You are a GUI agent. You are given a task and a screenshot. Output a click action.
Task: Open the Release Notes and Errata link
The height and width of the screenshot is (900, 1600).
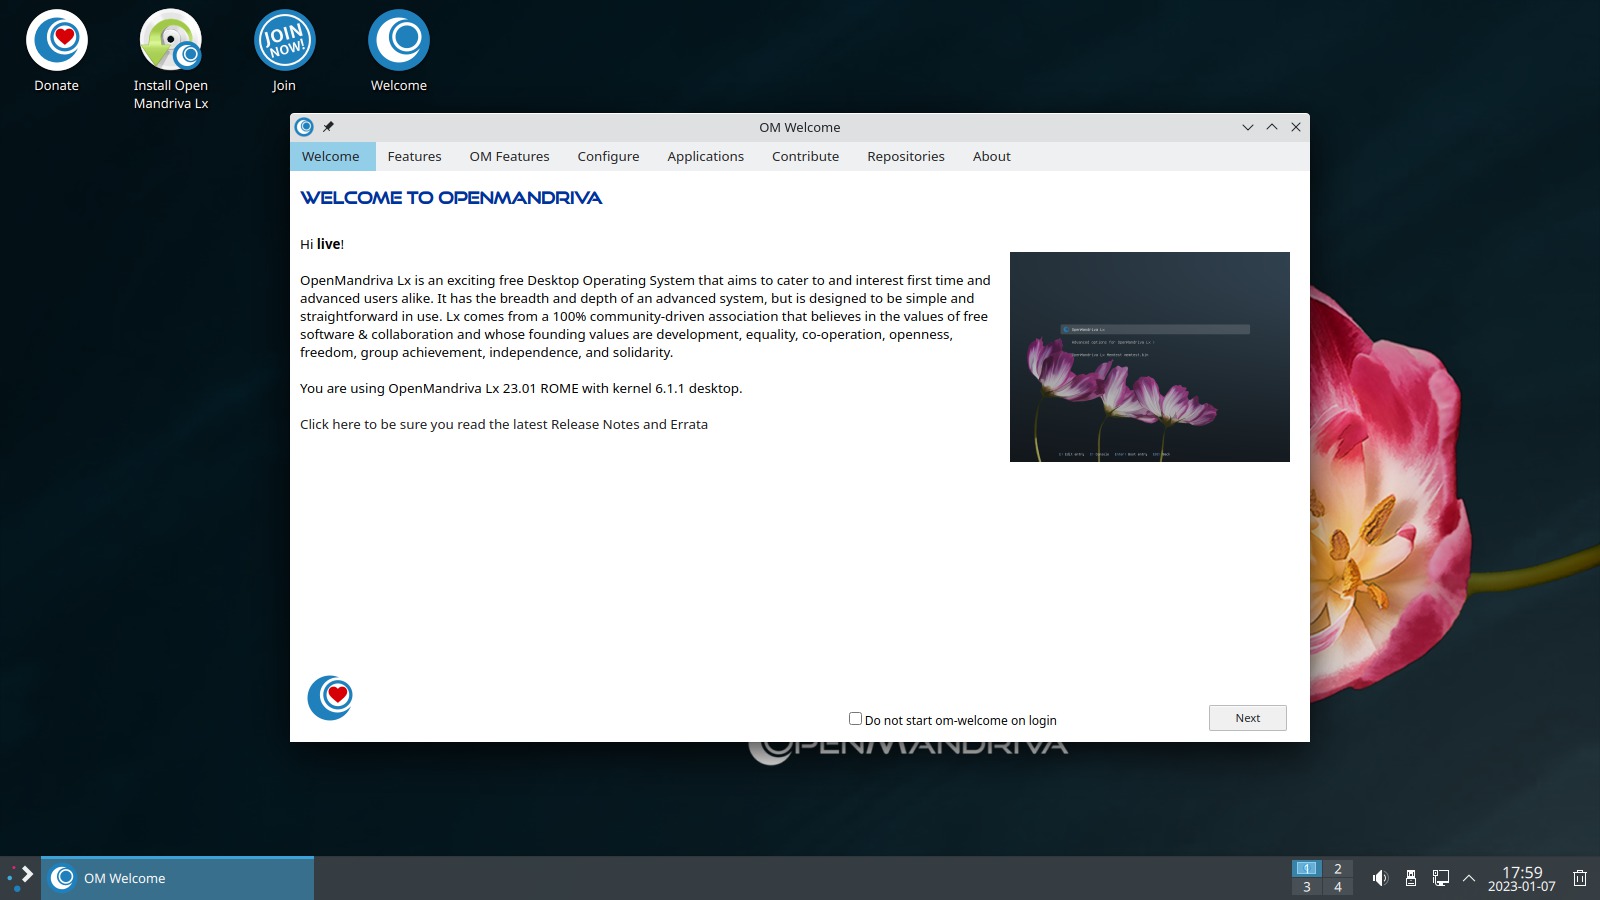(504, 424)
